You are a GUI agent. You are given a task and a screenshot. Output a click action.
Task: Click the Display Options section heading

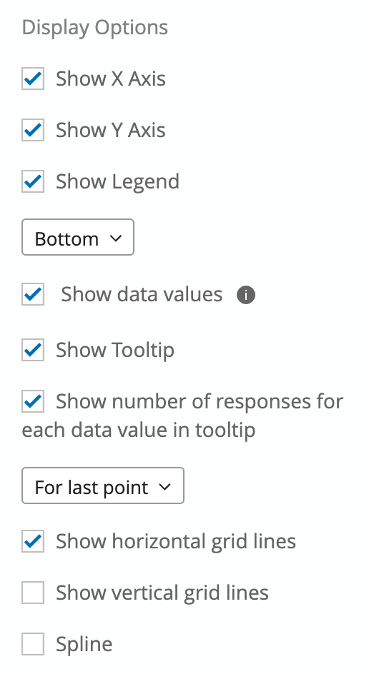(95, 28)
